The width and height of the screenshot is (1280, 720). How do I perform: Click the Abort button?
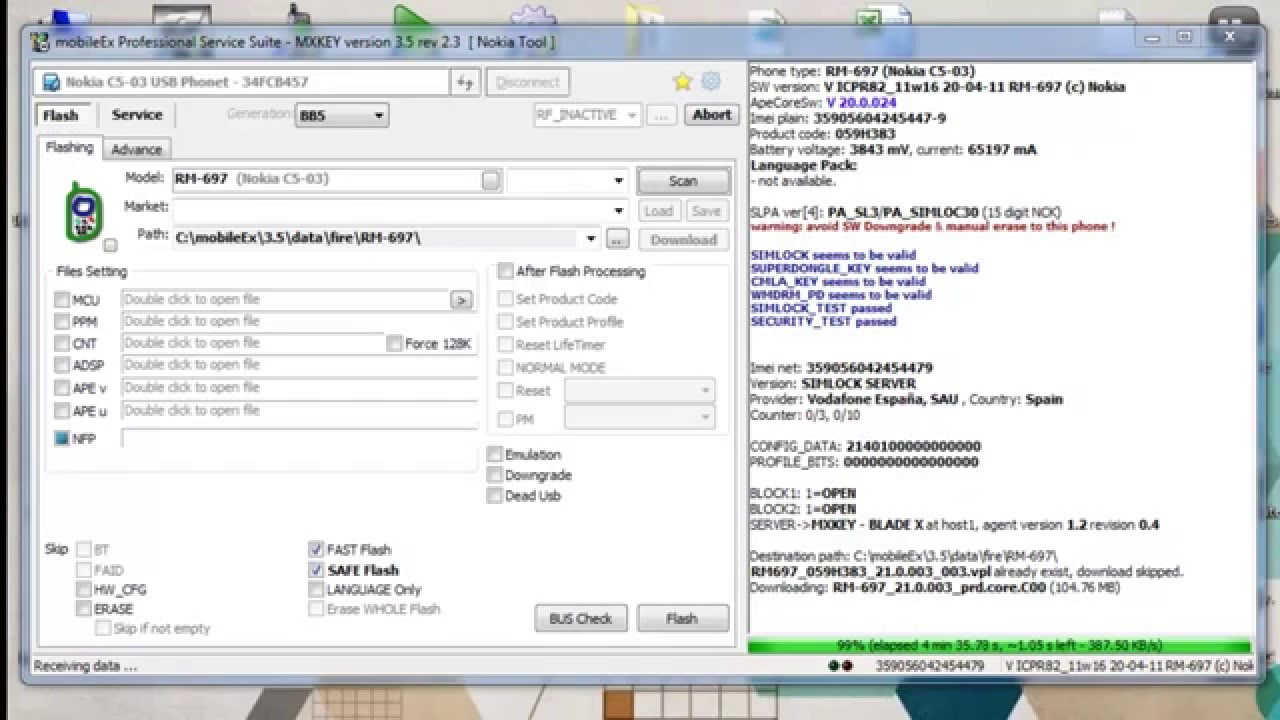pos(712,115)
